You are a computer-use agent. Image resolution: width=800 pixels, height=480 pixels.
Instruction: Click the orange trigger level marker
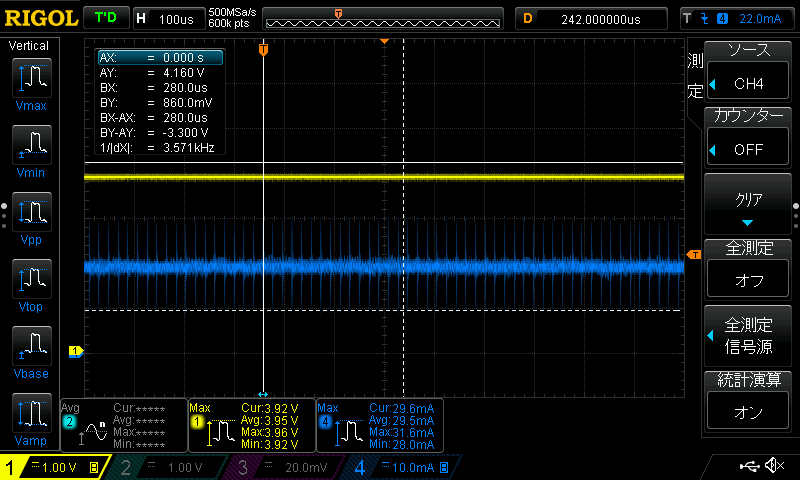tap(692, 256)
